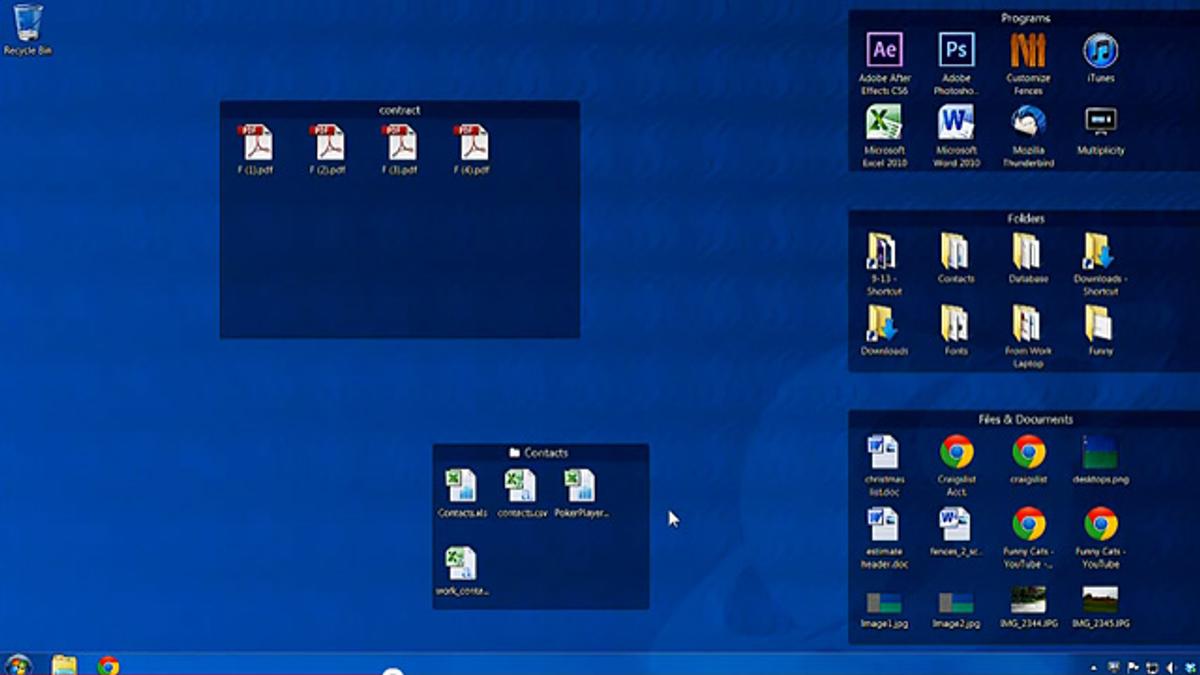Click the Windows Start button

[17, 664]
